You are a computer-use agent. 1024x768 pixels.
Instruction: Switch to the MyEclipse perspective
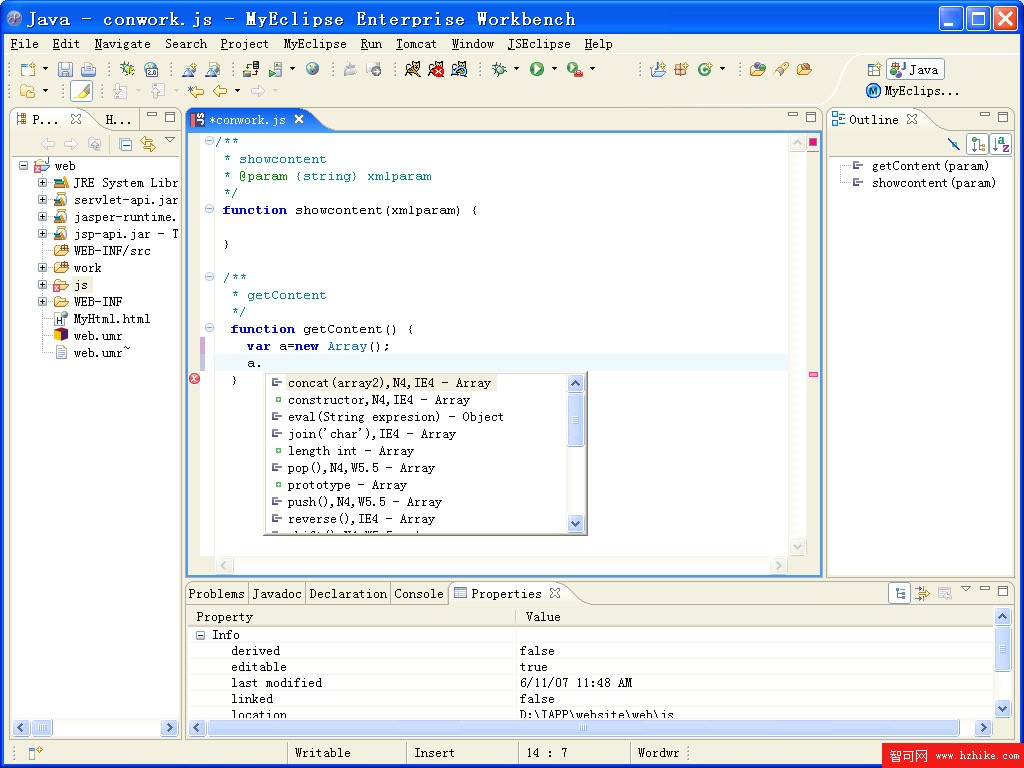click(x=912, y=91)
